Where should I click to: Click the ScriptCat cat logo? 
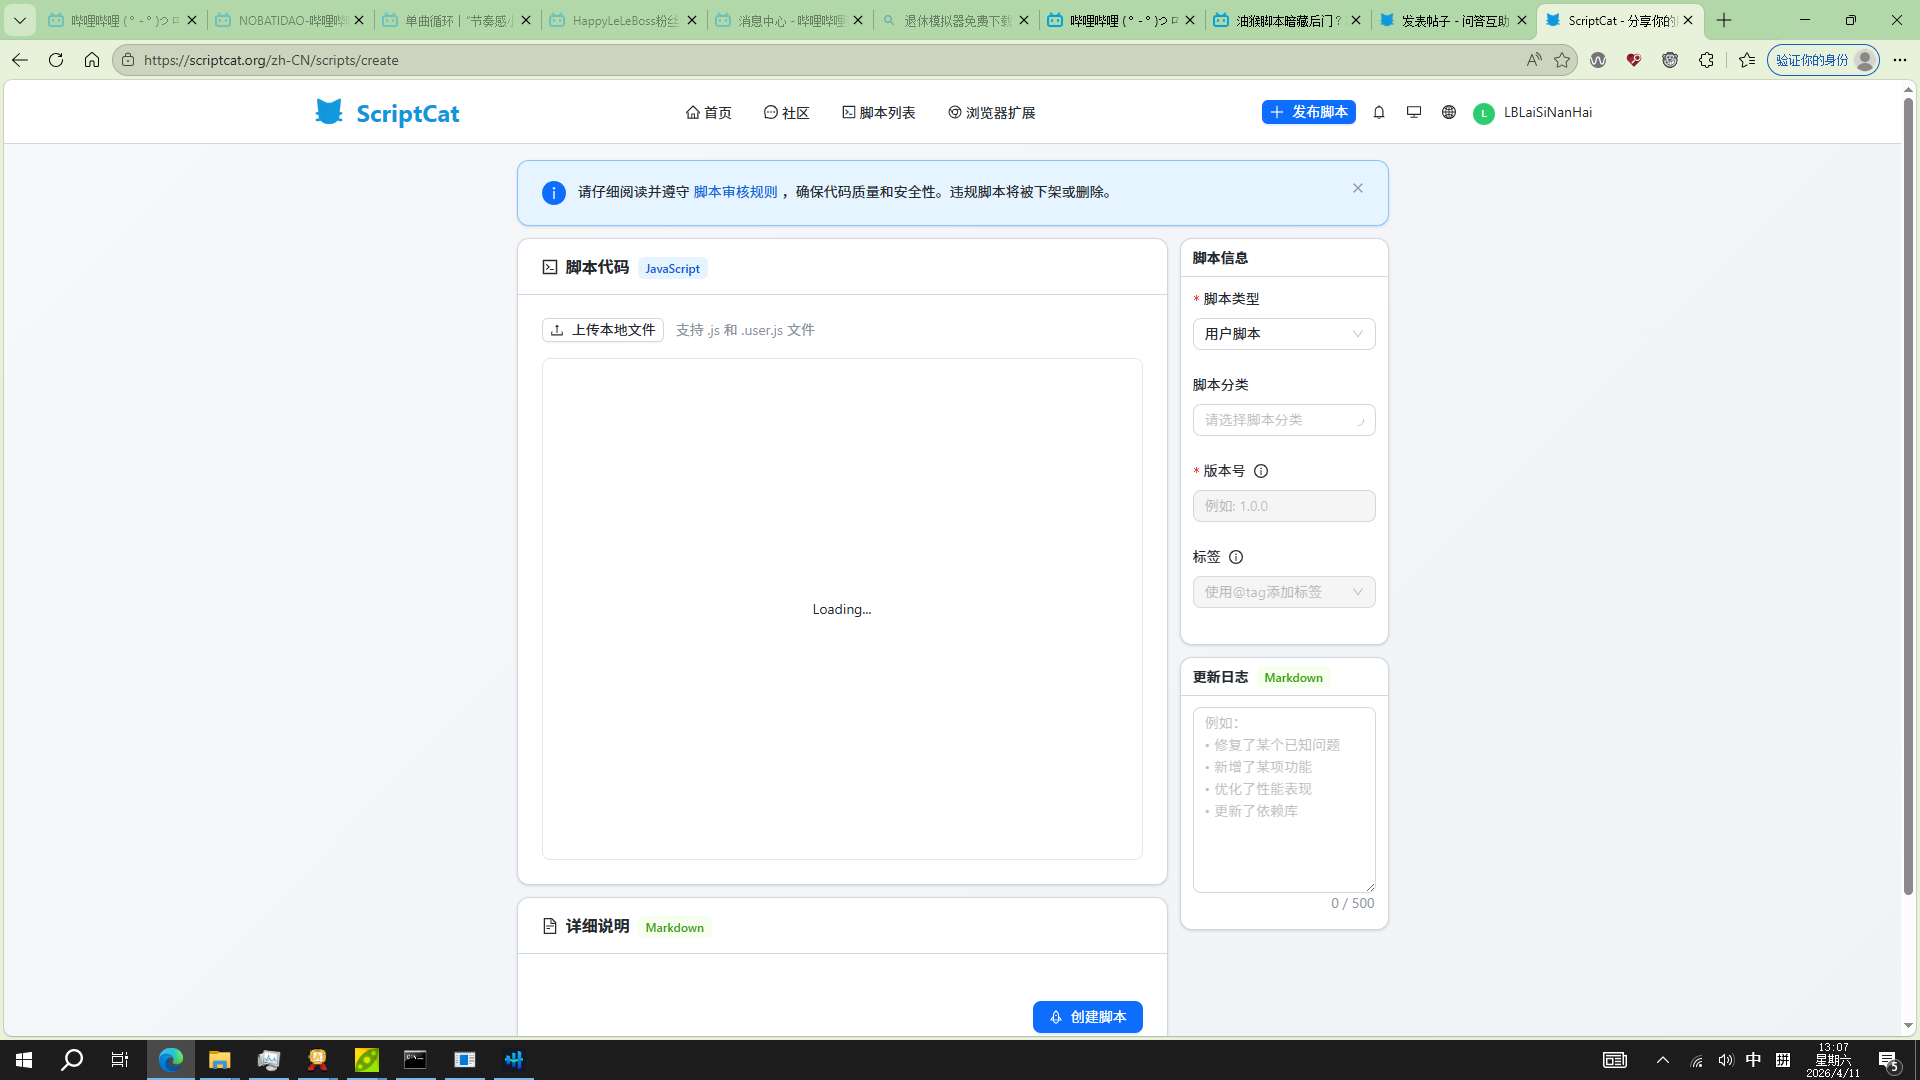(329, 112)
